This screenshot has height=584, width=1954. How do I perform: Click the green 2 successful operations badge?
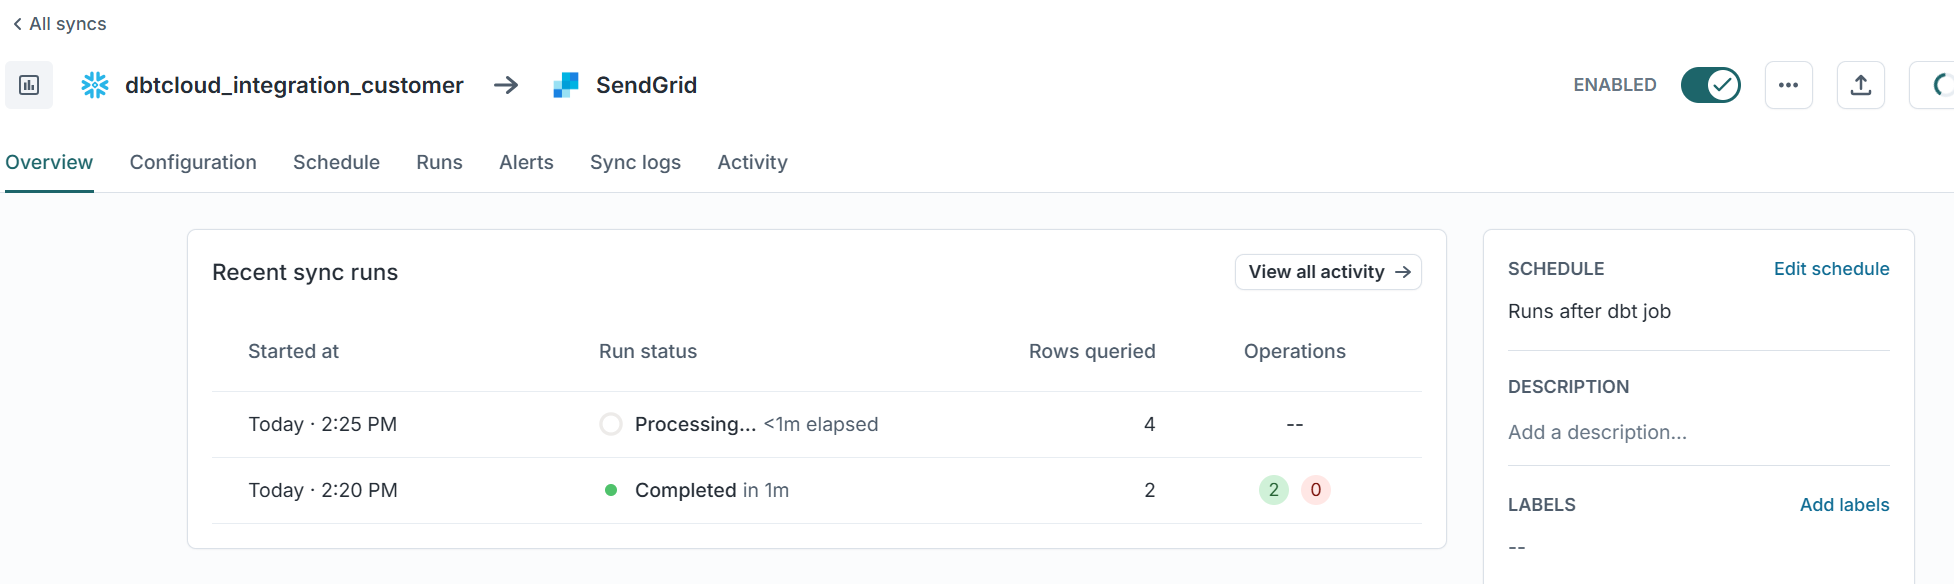1274,490
